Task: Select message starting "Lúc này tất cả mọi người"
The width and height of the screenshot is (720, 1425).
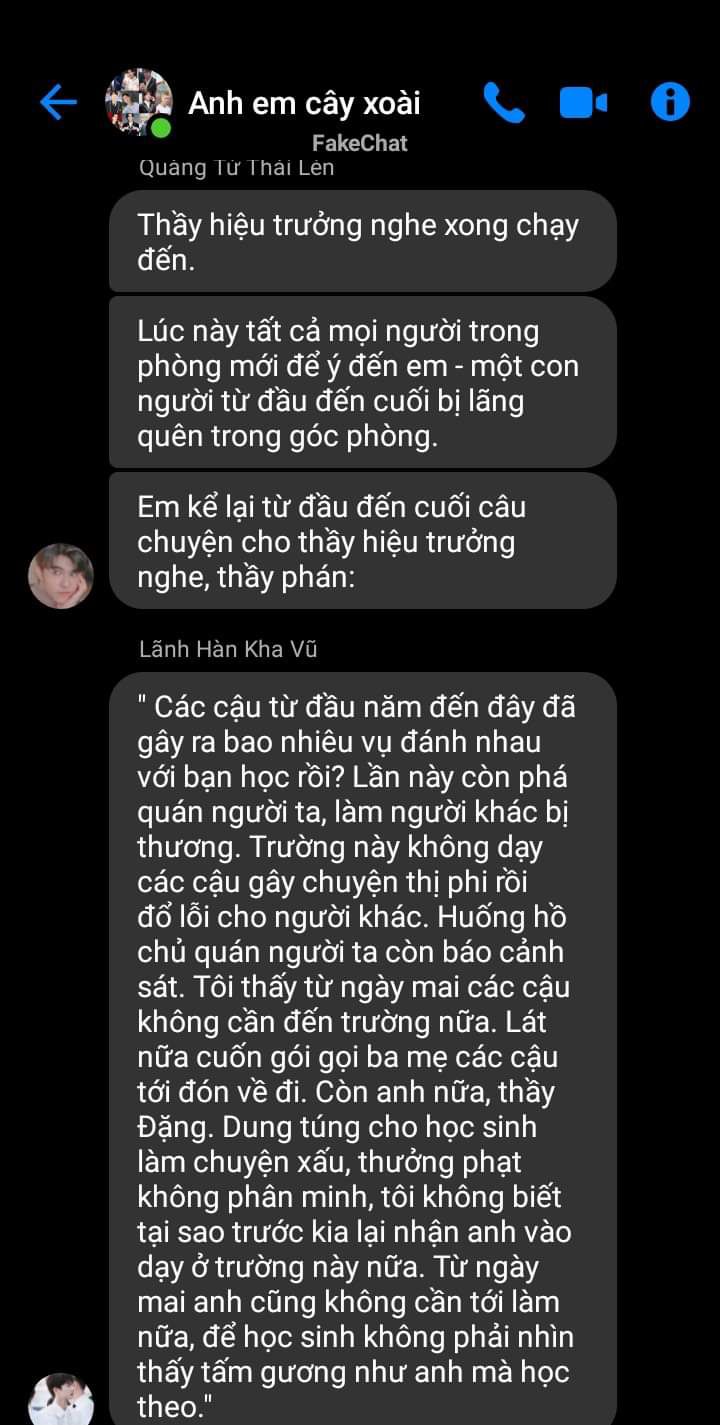Action: click(362, 383)
